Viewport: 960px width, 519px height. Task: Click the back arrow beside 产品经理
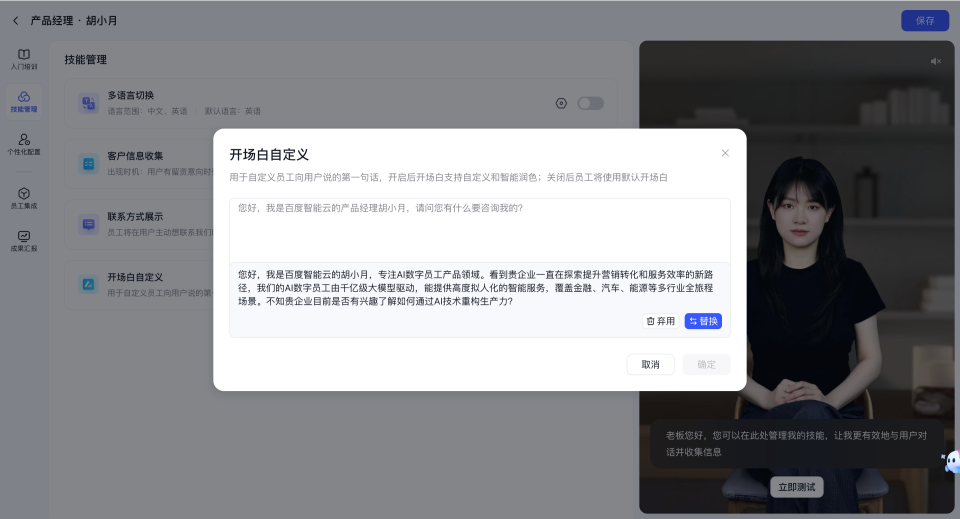click(x=15, y=20)
